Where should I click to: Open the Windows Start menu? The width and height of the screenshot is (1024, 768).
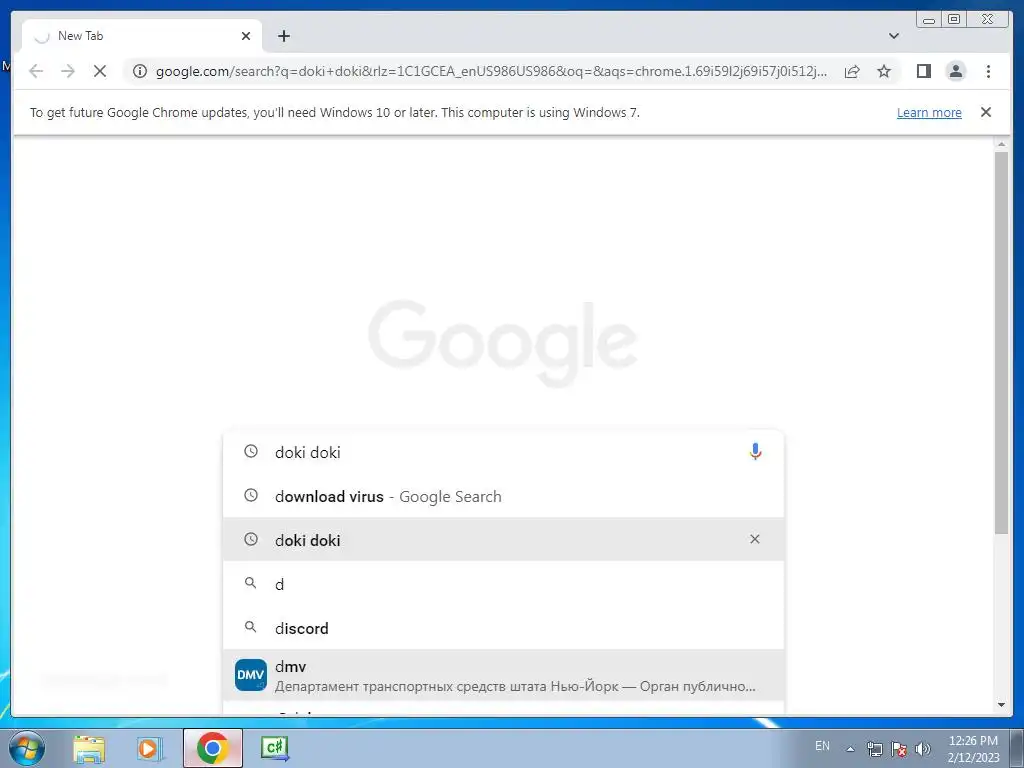tap(27, 748)
